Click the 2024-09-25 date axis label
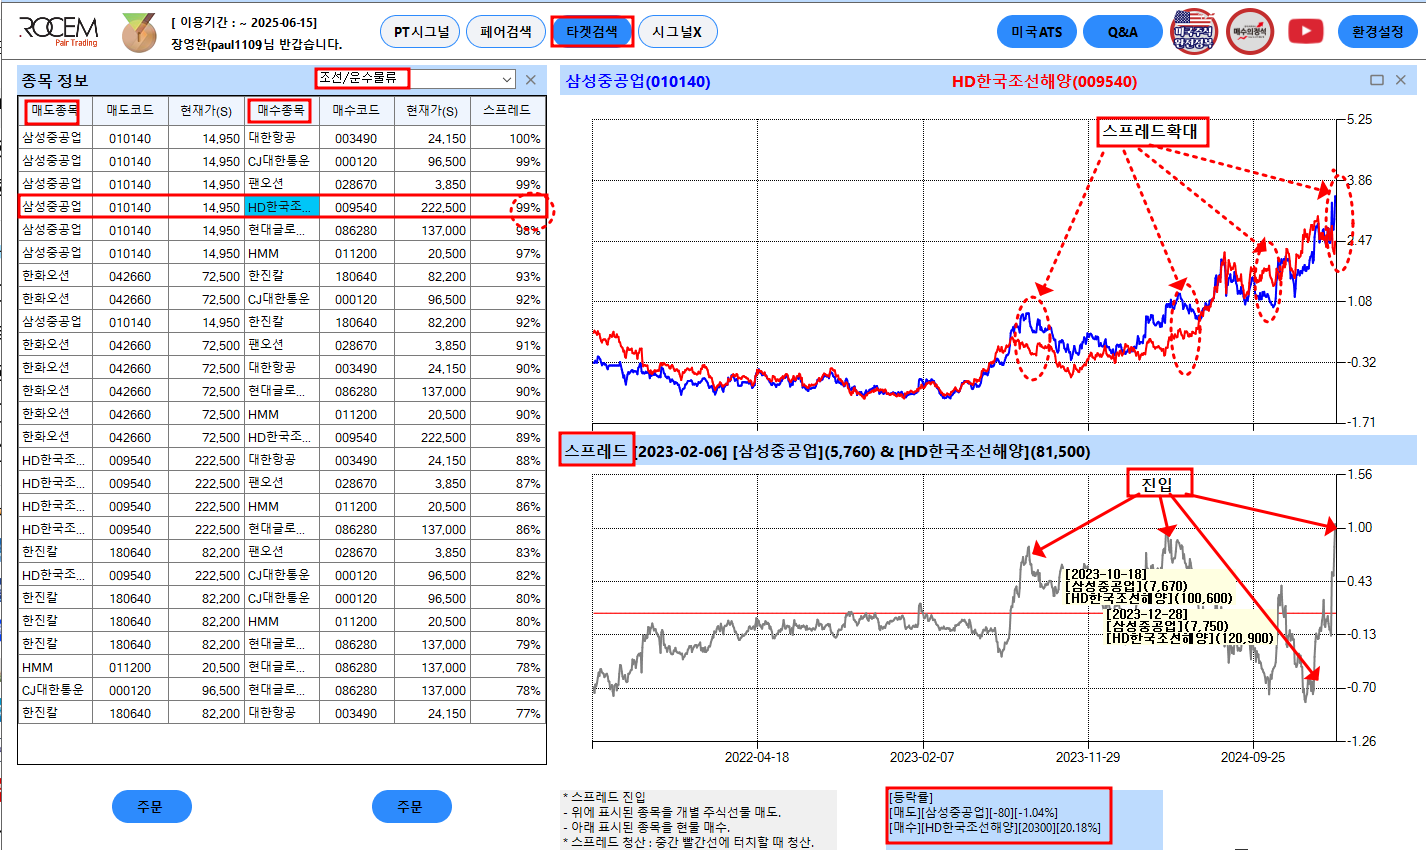 coord(1253,757)
